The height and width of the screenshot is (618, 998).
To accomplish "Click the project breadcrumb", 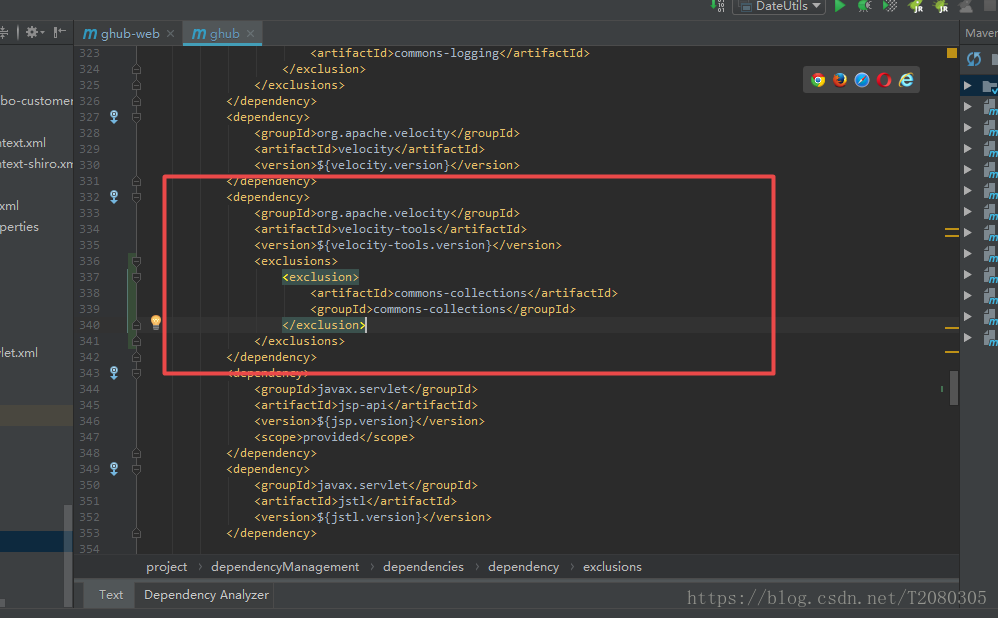I will 167,566.
